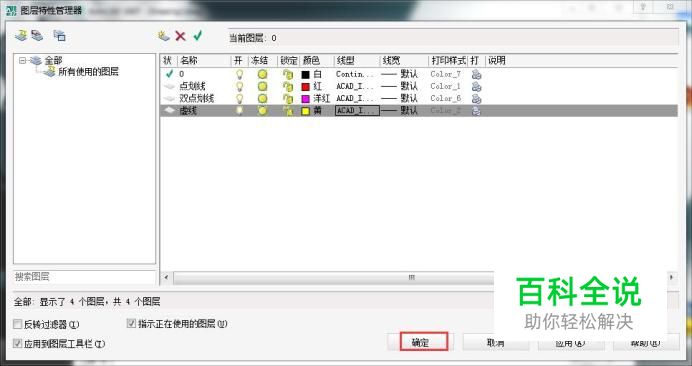Screen dimensions: 692x366
Task: Click the black color swatch of layer 0
Action: coord(305,75)
